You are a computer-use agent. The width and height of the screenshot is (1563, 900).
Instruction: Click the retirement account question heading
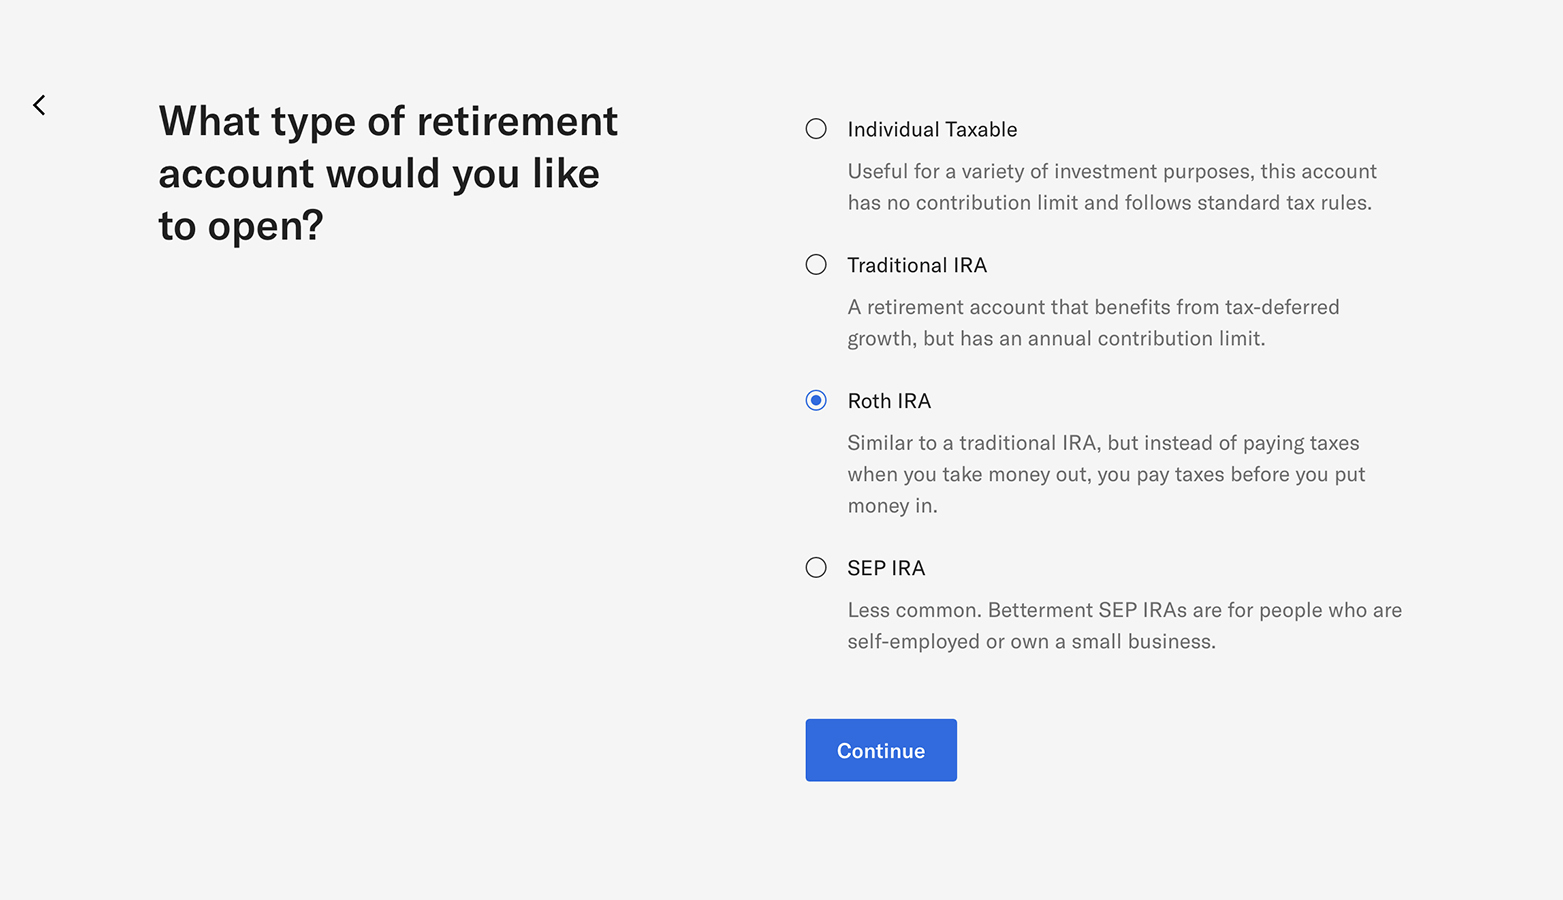click(x=388, y=173)
